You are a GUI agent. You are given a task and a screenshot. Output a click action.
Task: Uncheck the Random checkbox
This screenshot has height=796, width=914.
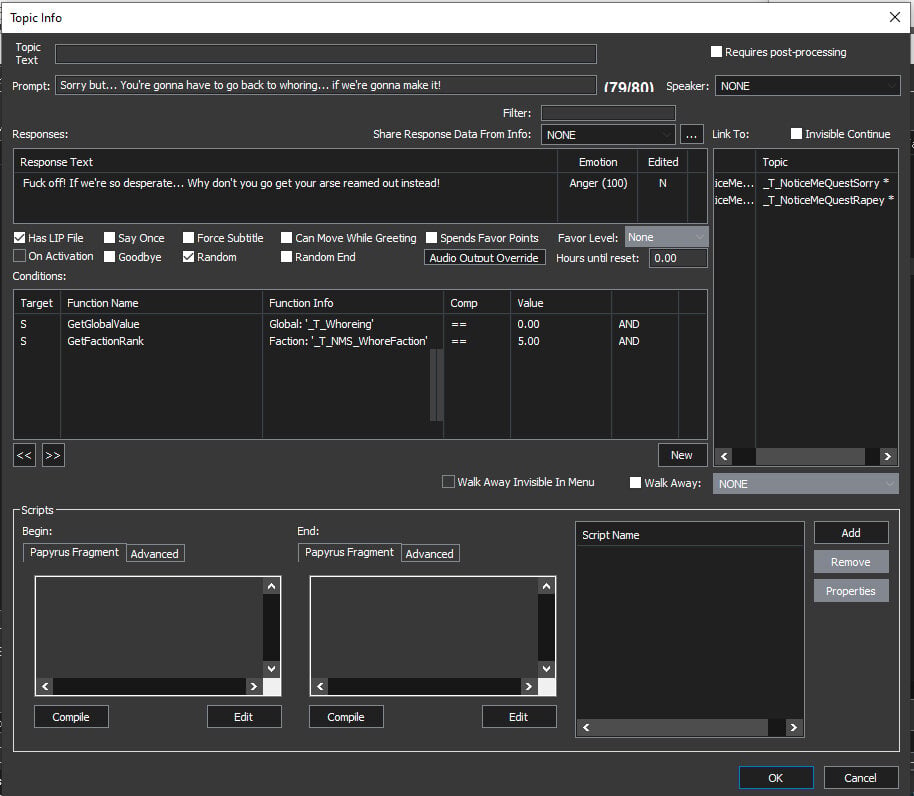click(x=188, y=257)
